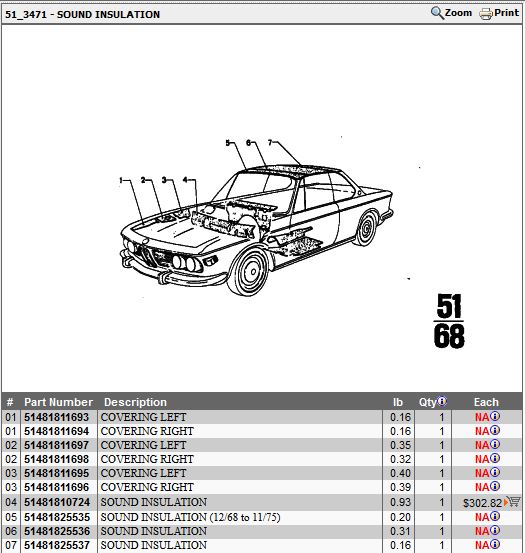Click NA info icon for 51481811697

tap(495, 444)
